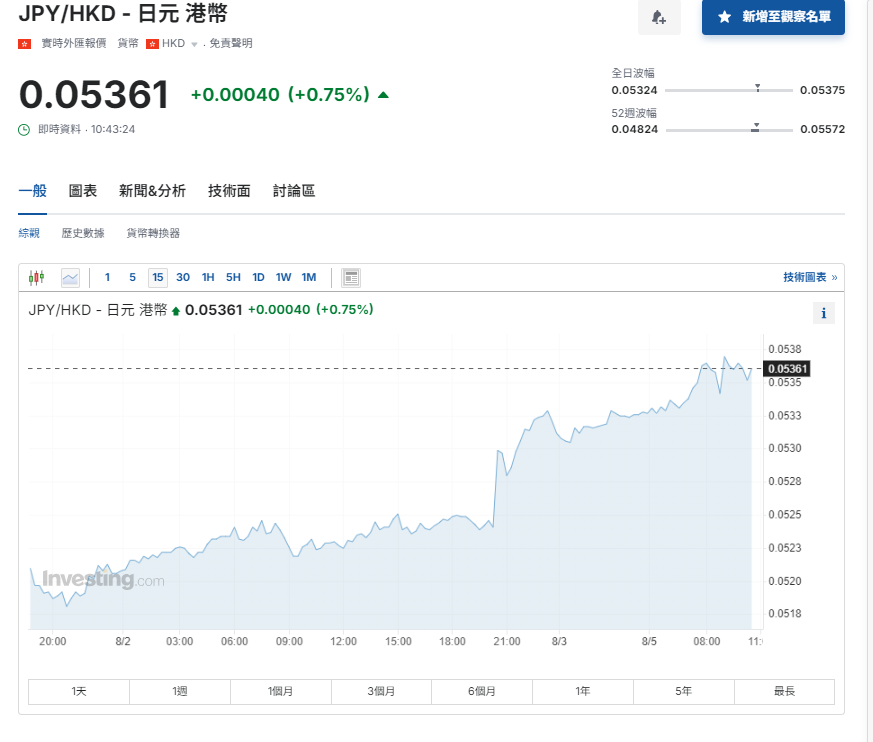The height and width of the screenshot is (742, 873).
Task: Activate the 1D interval
Action: pyautogui.click(x=258, y=277)
